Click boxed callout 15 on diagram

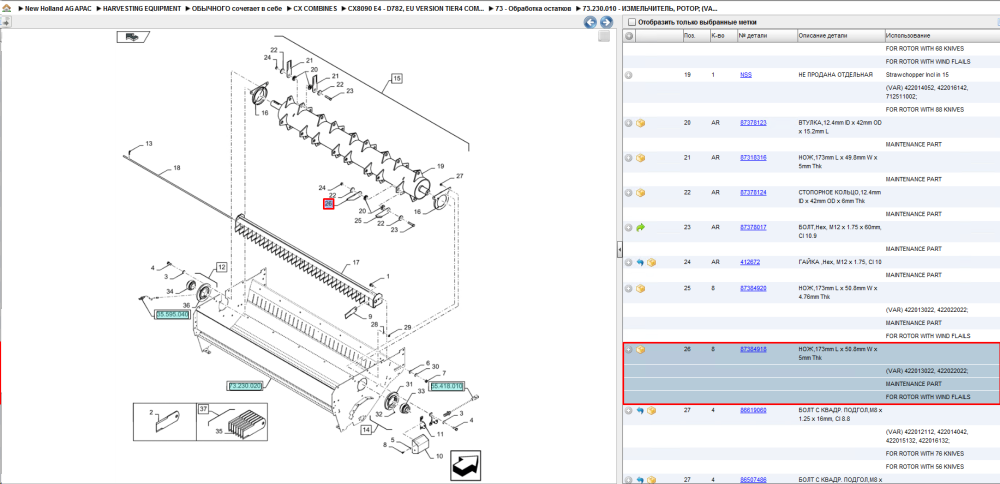[x=396, y=78]
